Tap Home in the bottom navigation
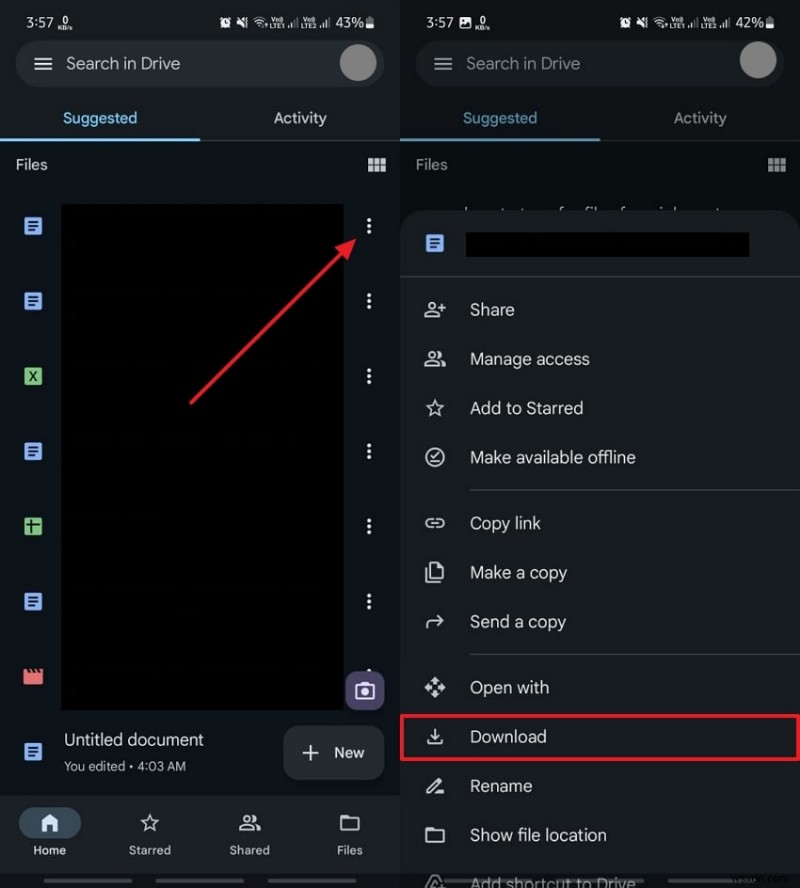800x888 pixels. 50,834
